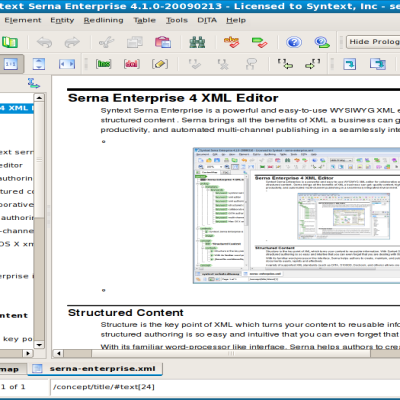This screenshot has height=400, width=400.
Task: Click the 'Structured Content' heading
Action: [126, 313]
